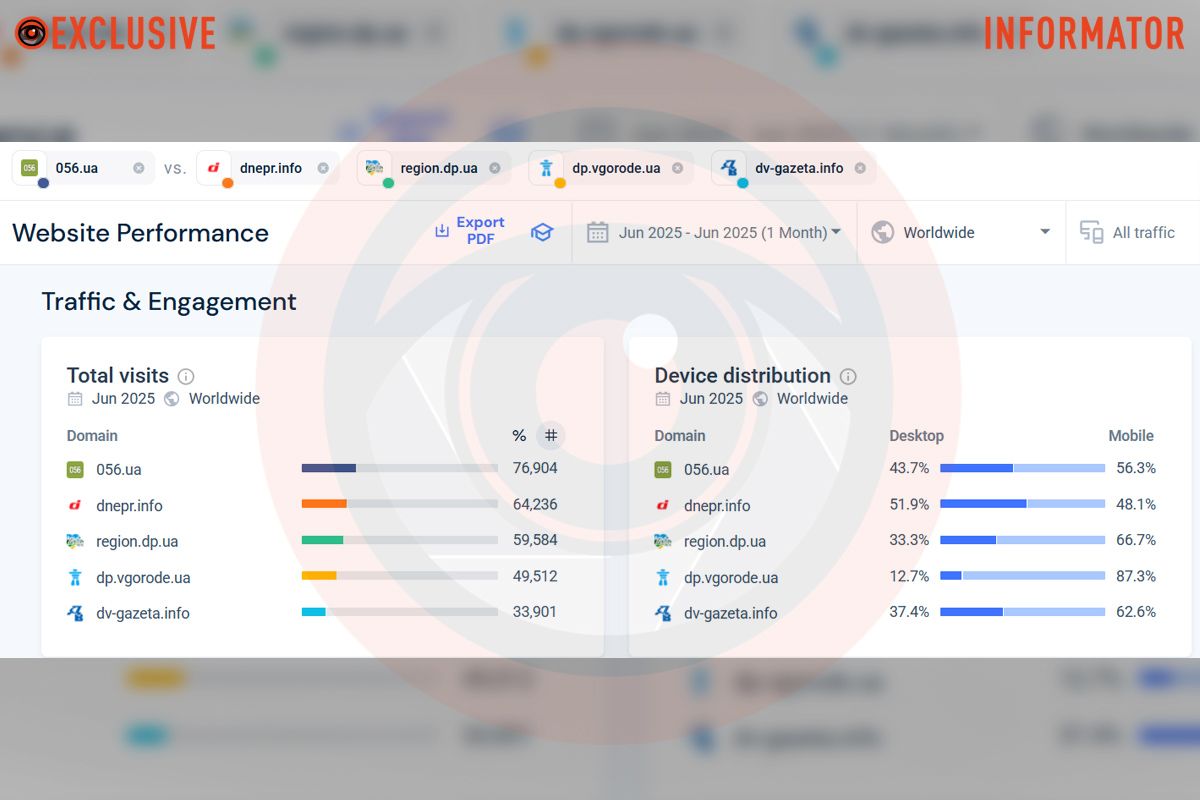Switch Total visits to number view
The width and height of the screenshot is (1200, 800).
click(550, 435)
